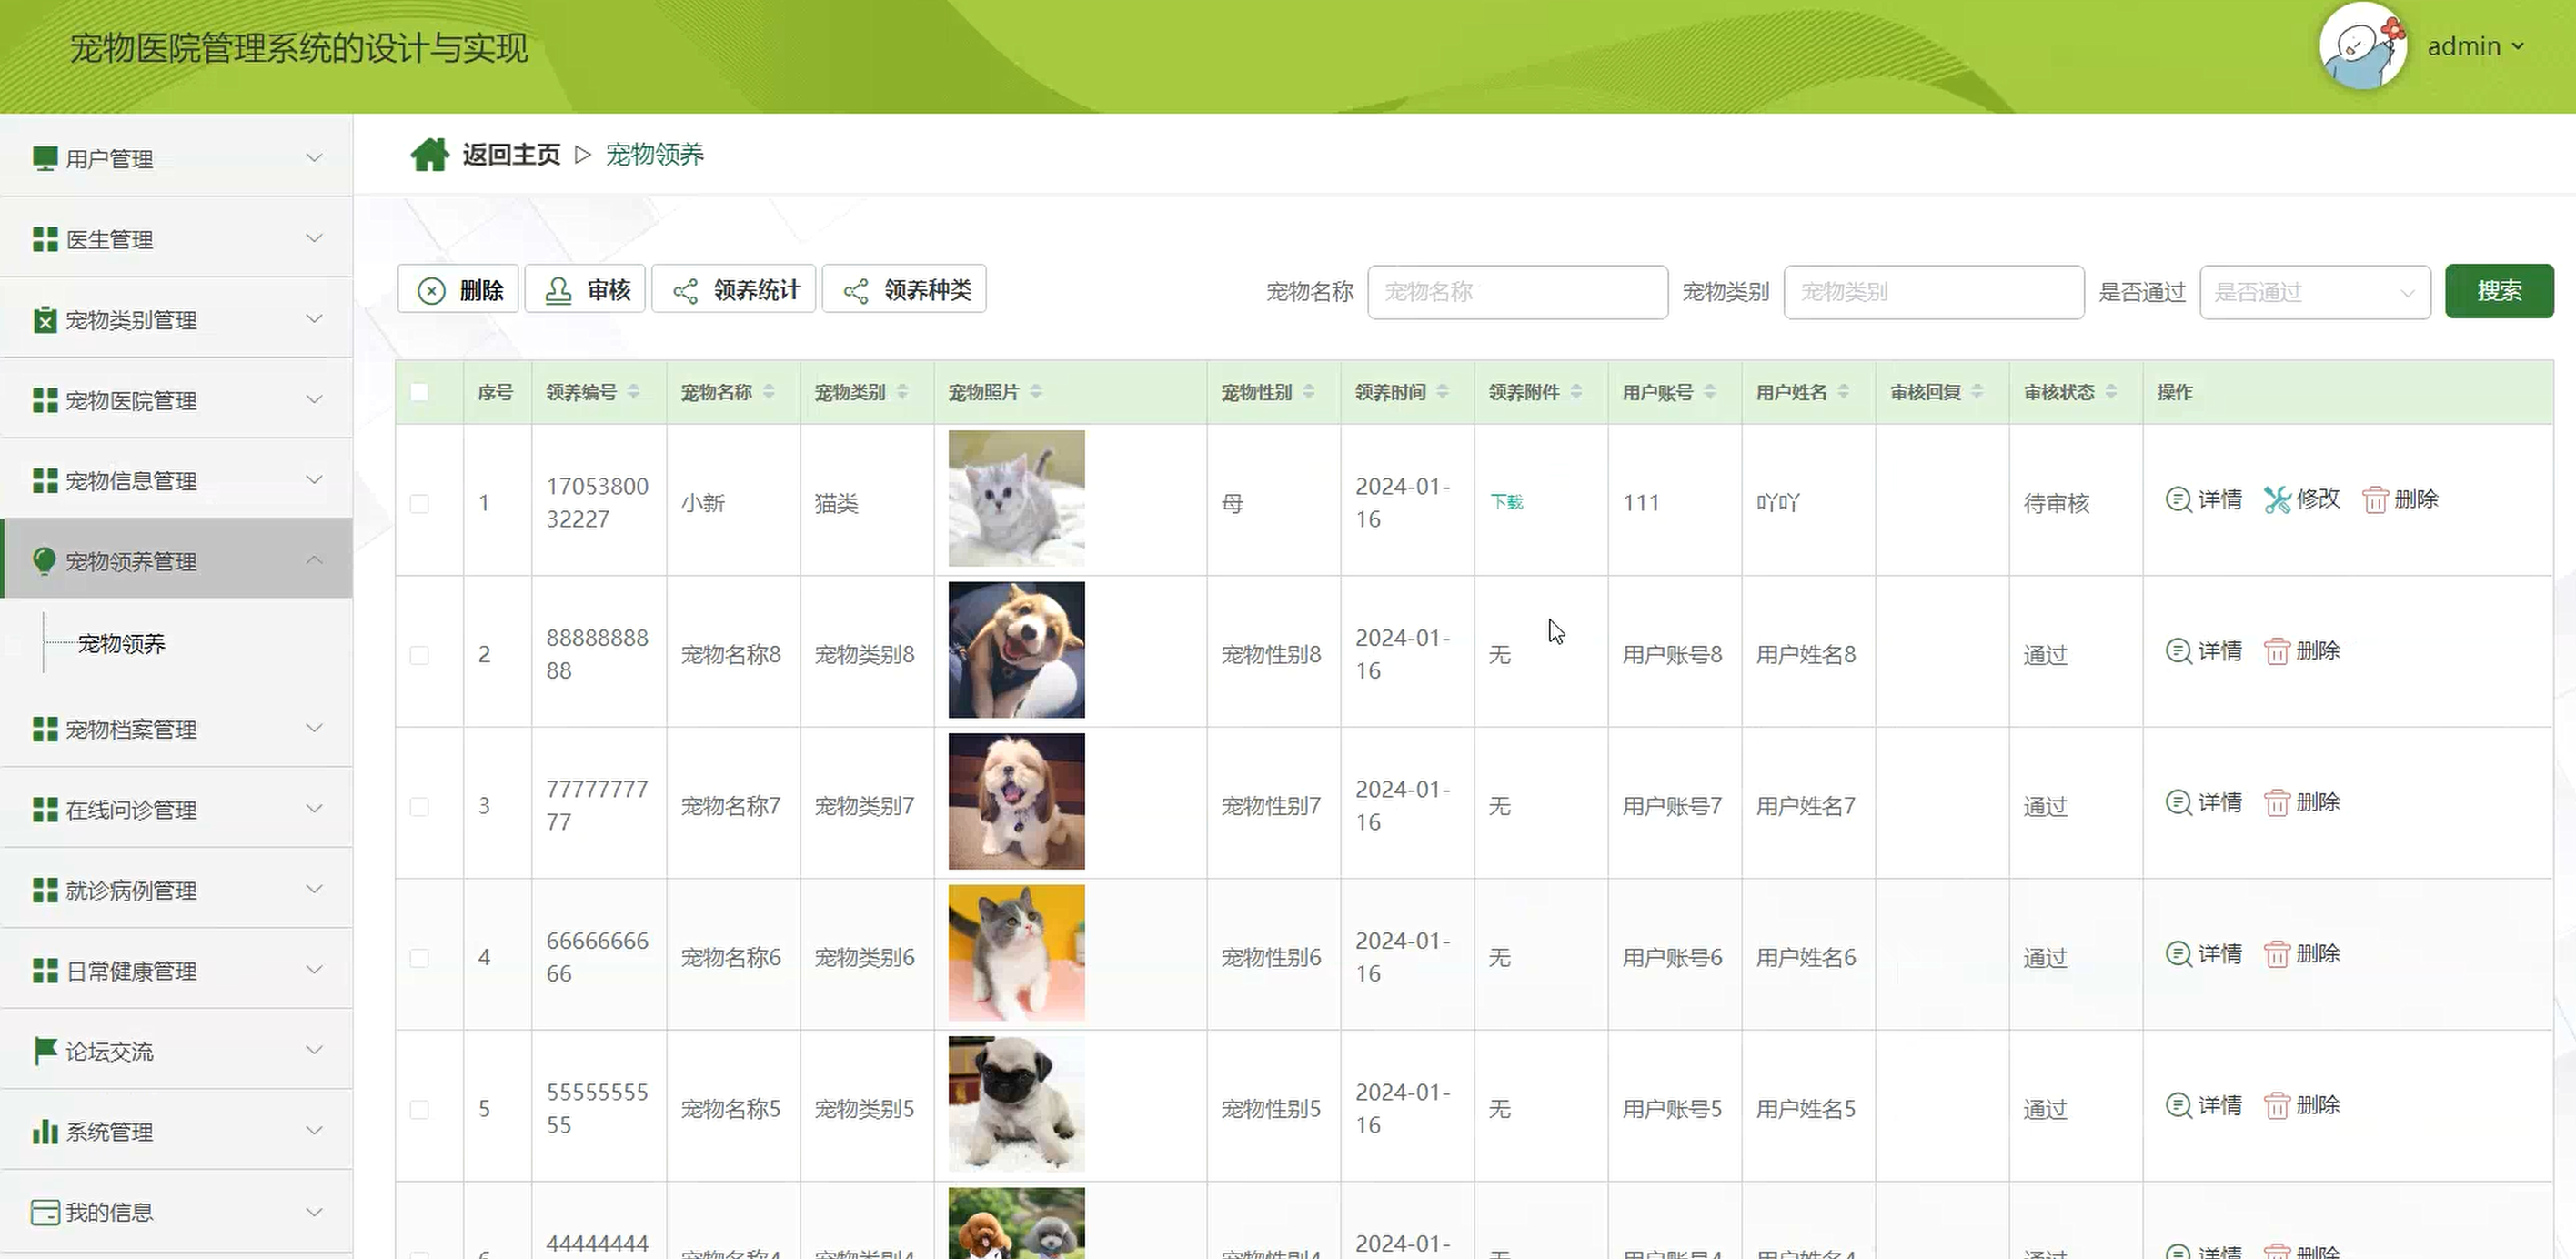2576x1259 pixels.
Task: Click the 论坛交流 flag icon
Action: pos(44,1050)
